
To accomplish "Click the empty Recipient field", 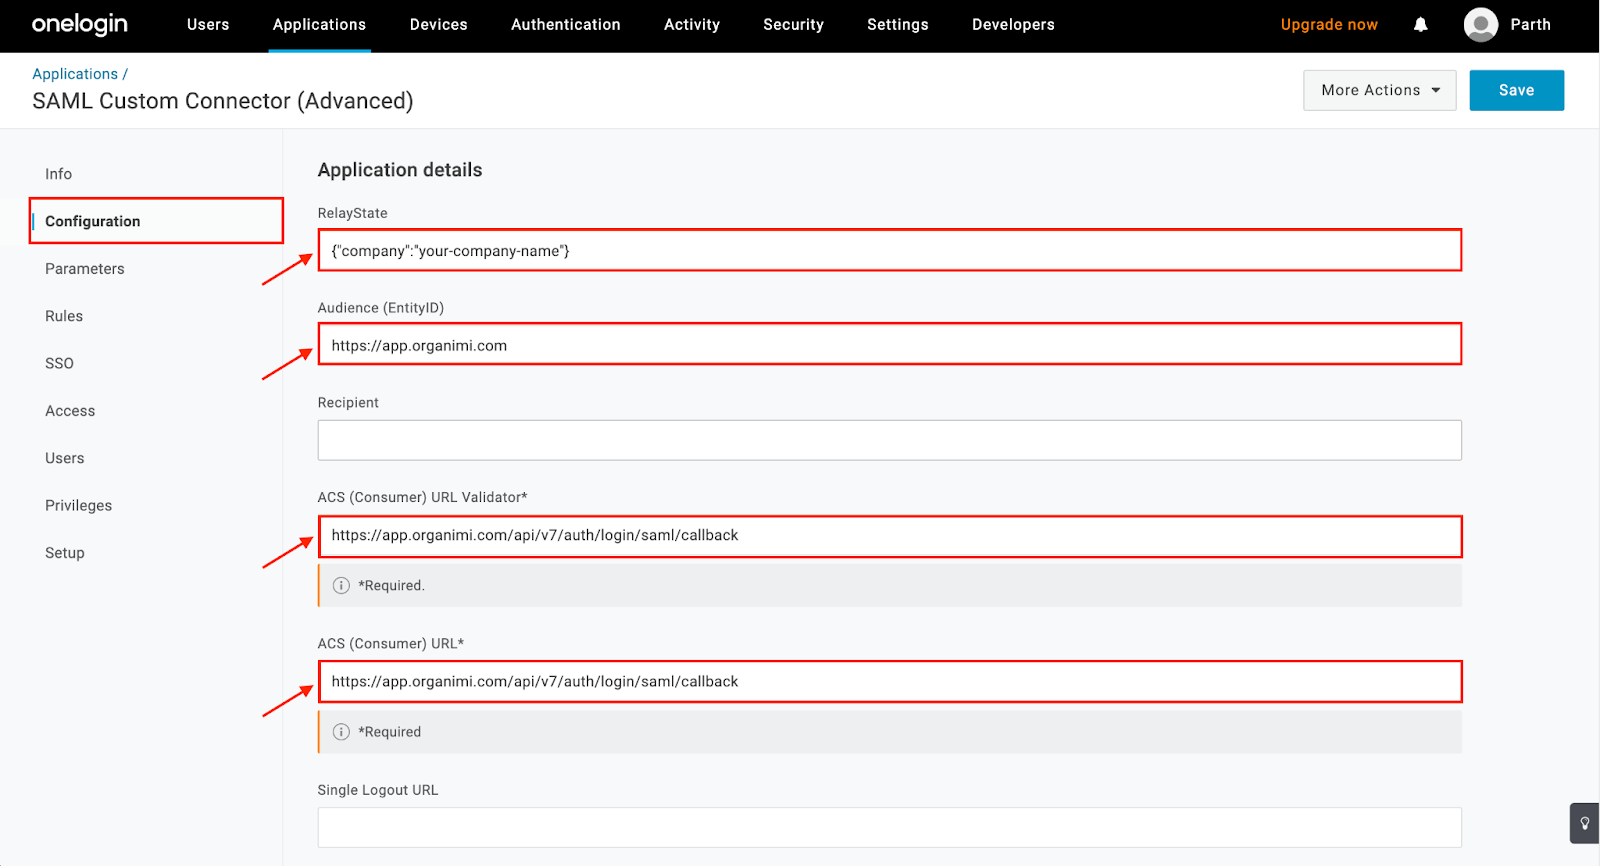I will pos(890,440).
